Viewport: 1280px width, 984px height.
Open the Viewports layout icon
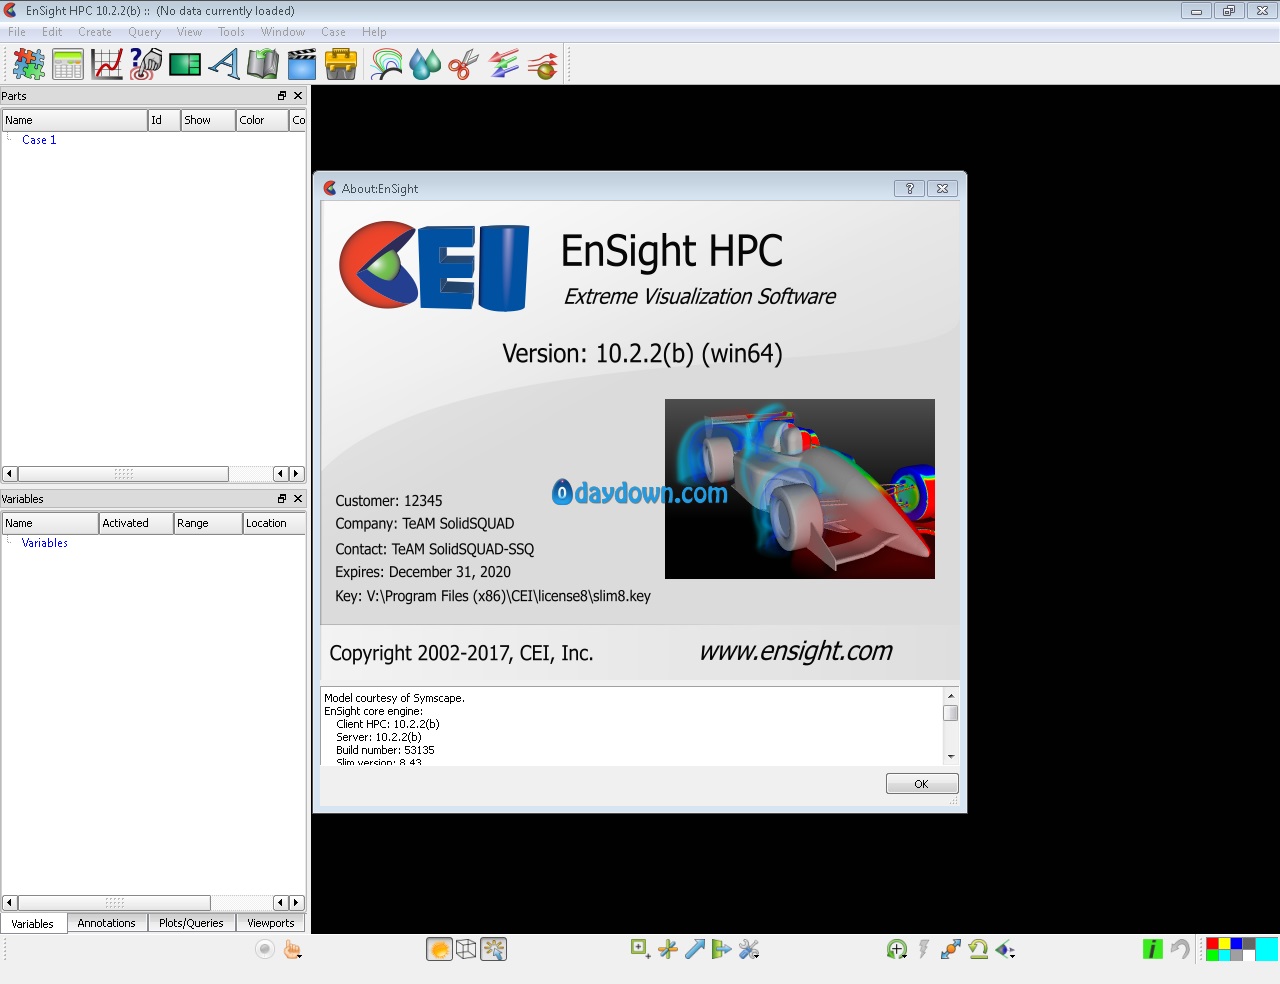pos(185,64)
